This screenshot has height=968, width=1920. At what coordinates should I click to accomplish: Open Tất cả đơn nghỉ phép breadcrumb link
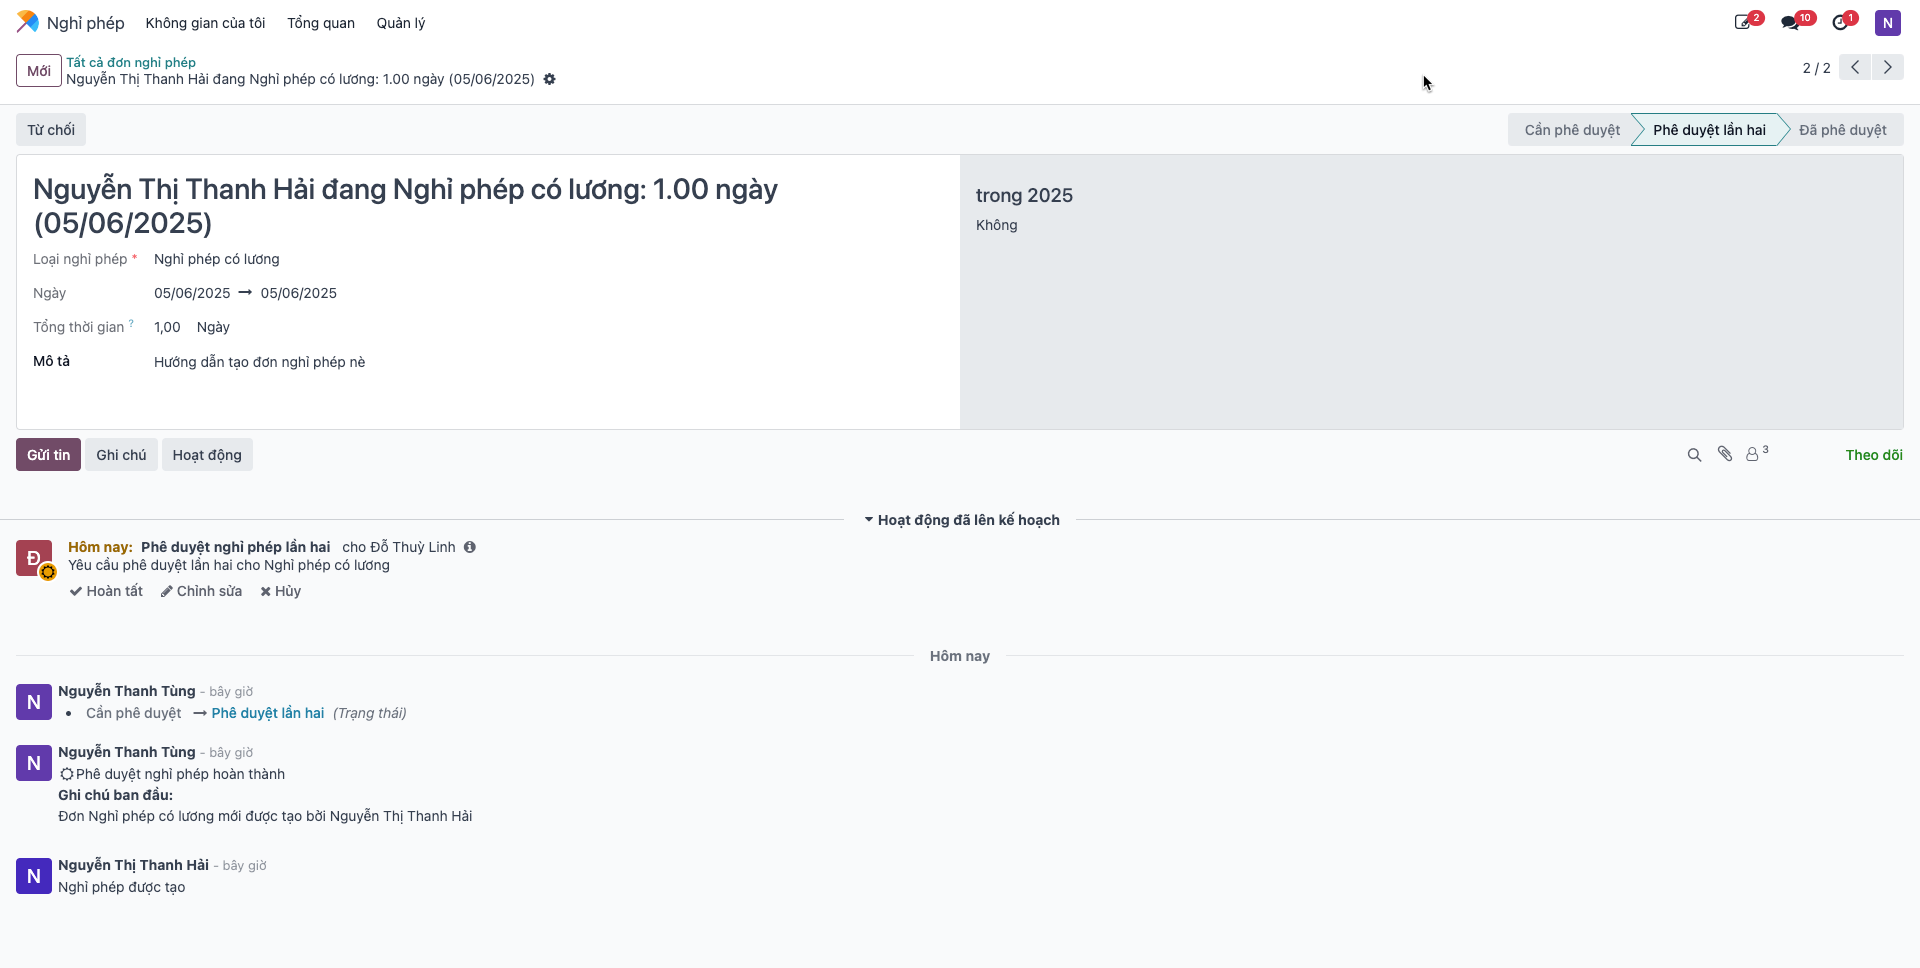tap(131, 62)
